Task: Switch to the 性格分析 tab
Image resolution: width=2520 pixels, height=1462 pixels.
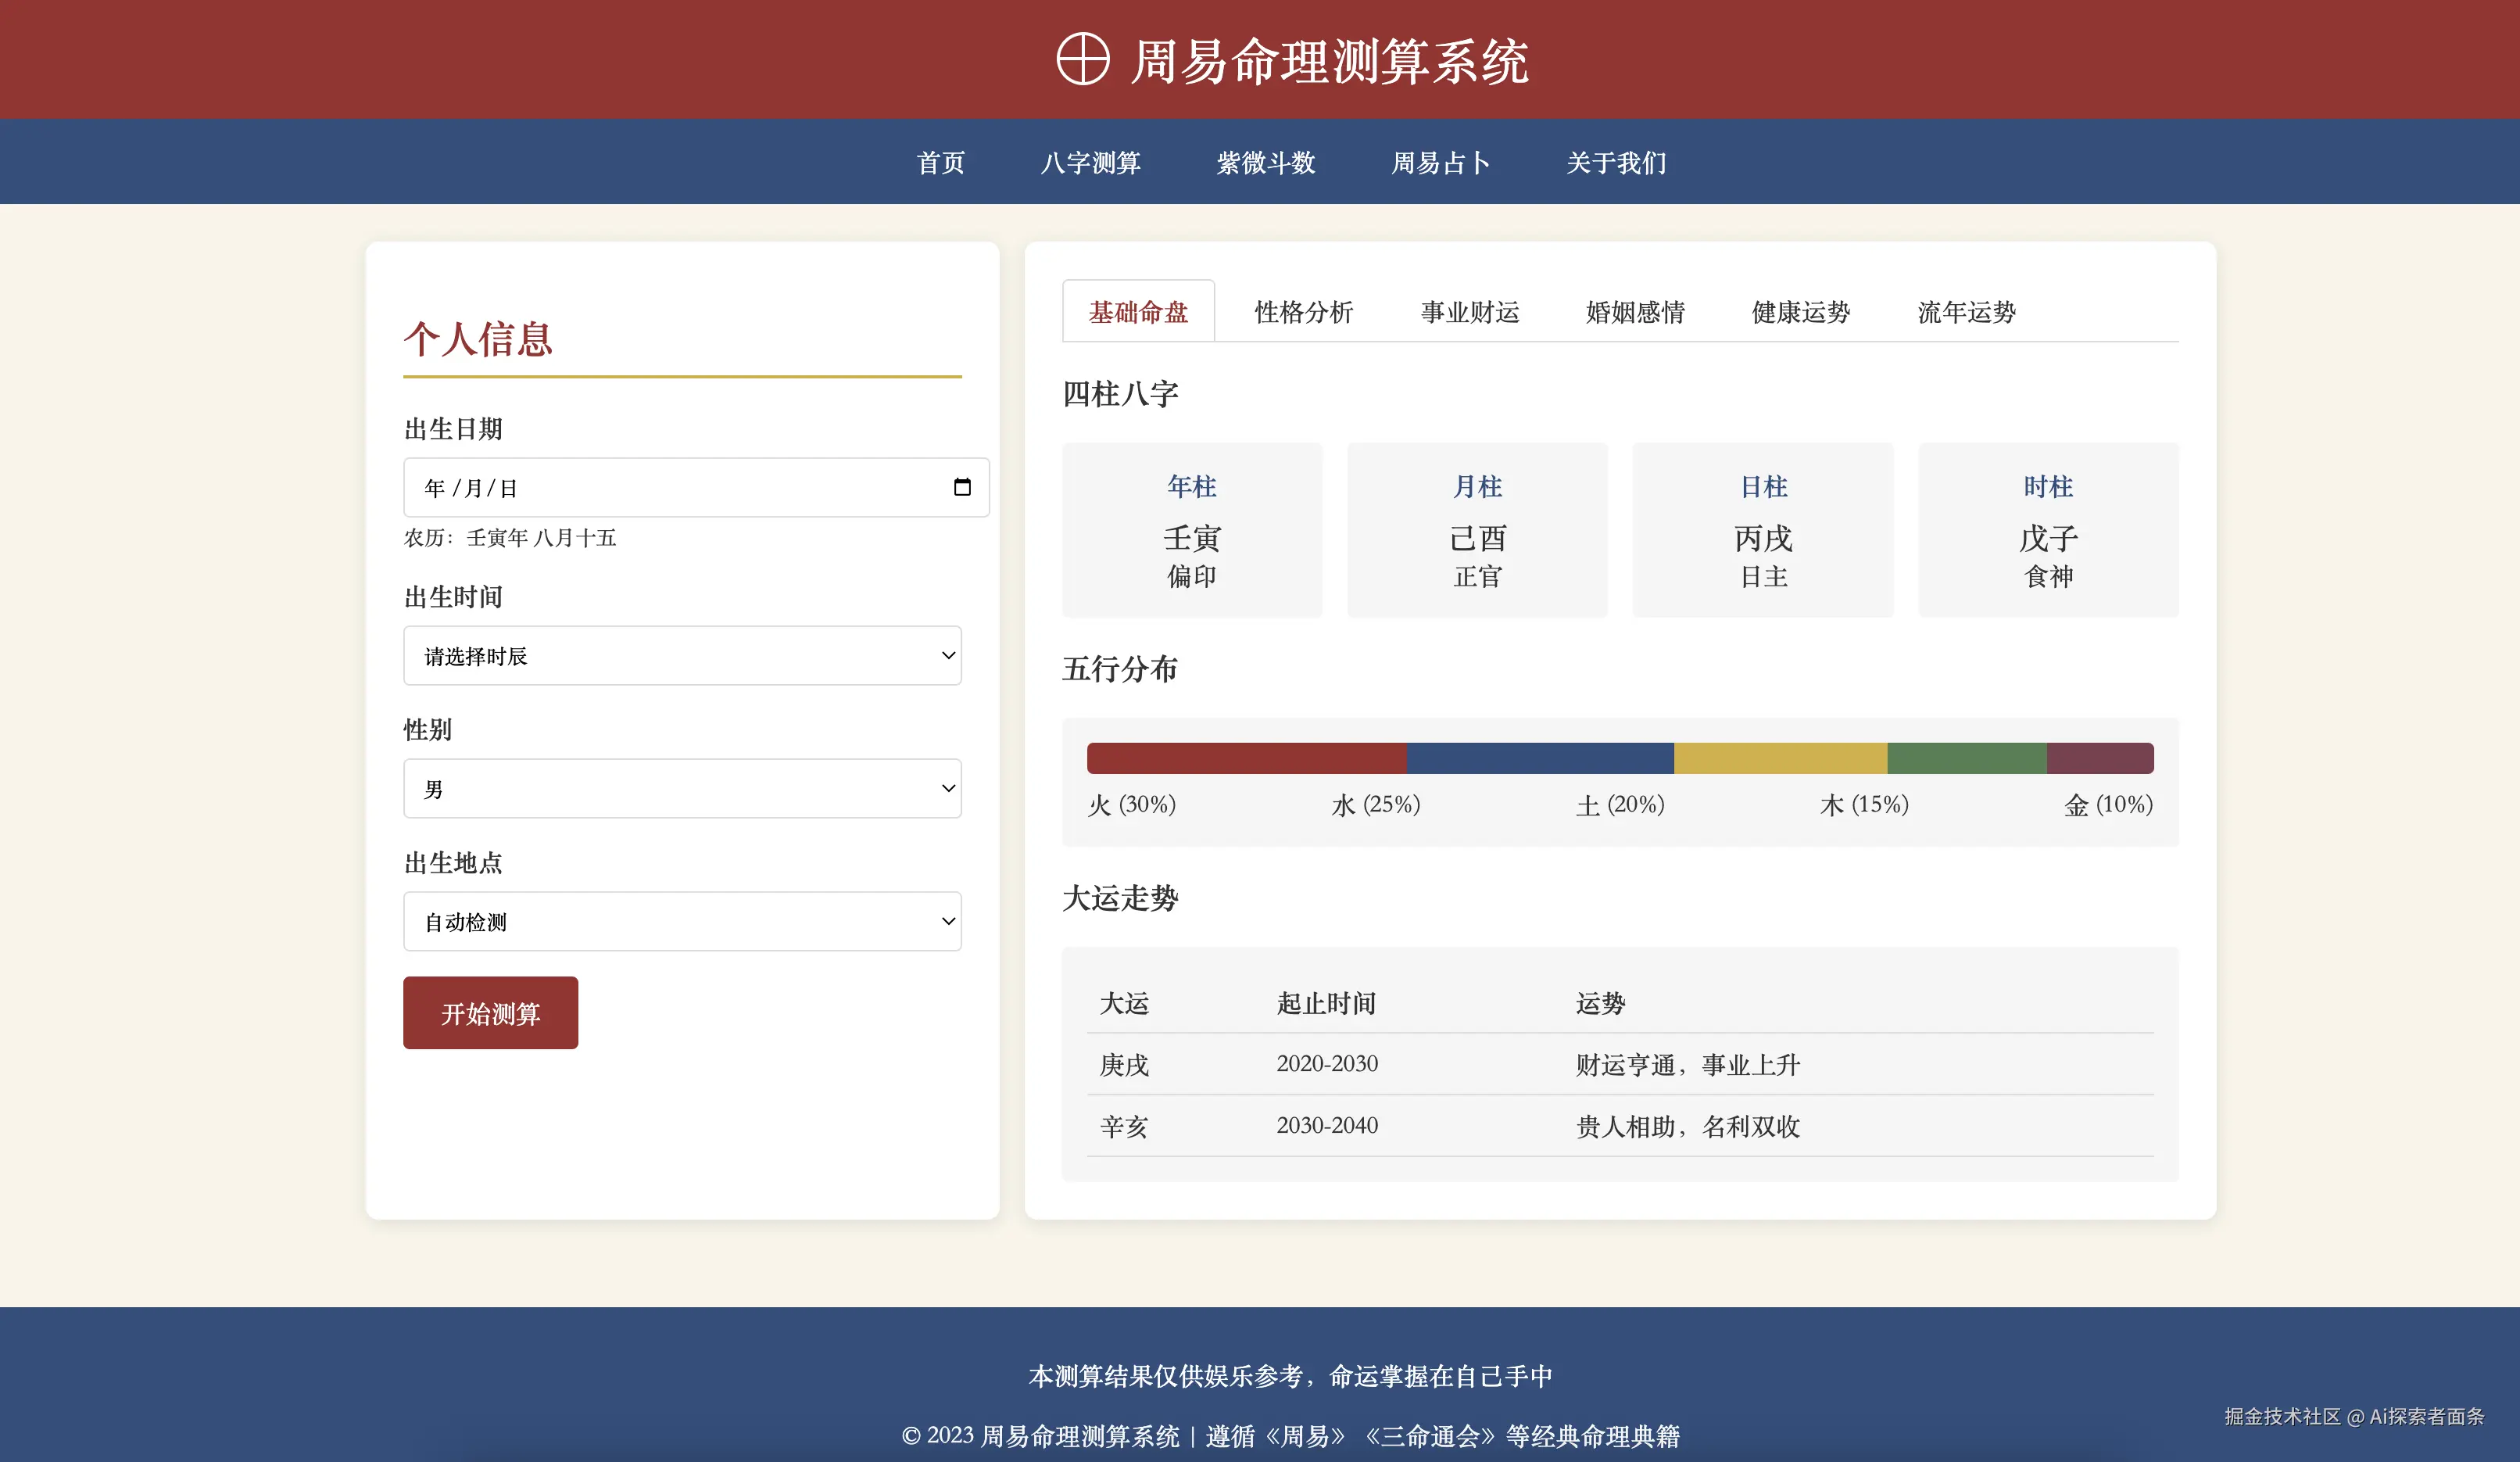Action: 1303,312
